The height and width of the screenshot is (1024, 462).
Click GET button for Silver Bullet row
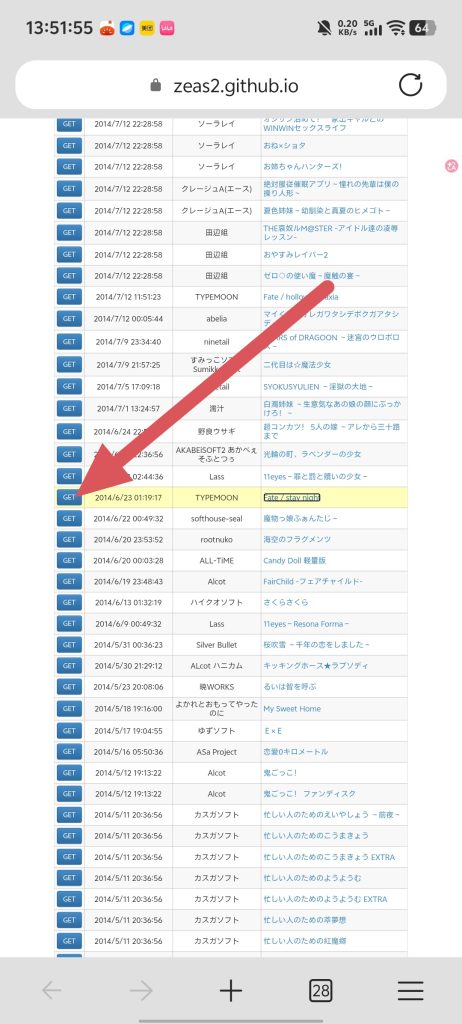tap(69, 645)
